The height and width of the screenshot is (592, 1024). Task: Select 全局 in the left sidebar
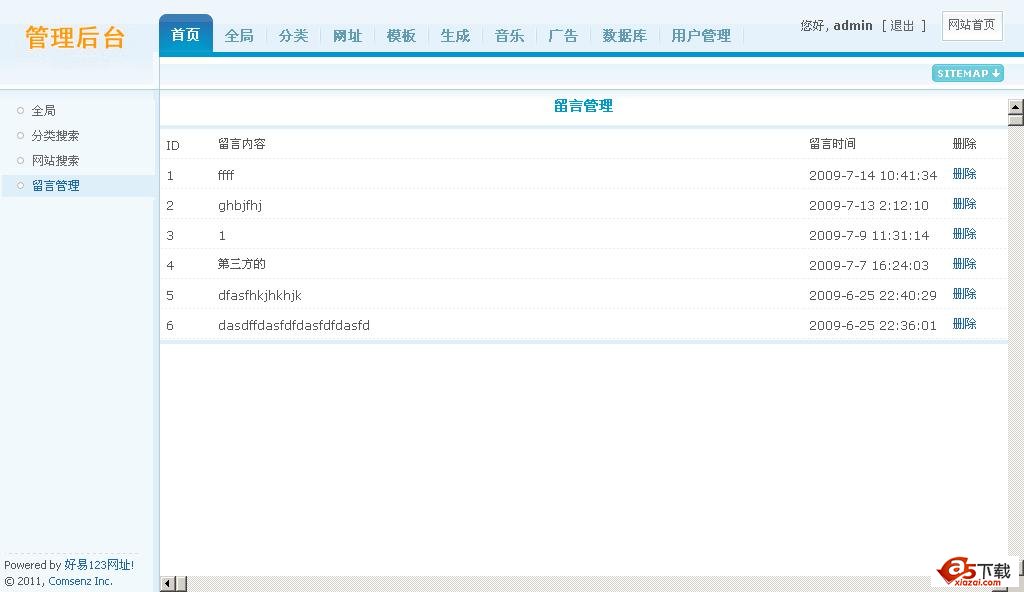[44, 111]
